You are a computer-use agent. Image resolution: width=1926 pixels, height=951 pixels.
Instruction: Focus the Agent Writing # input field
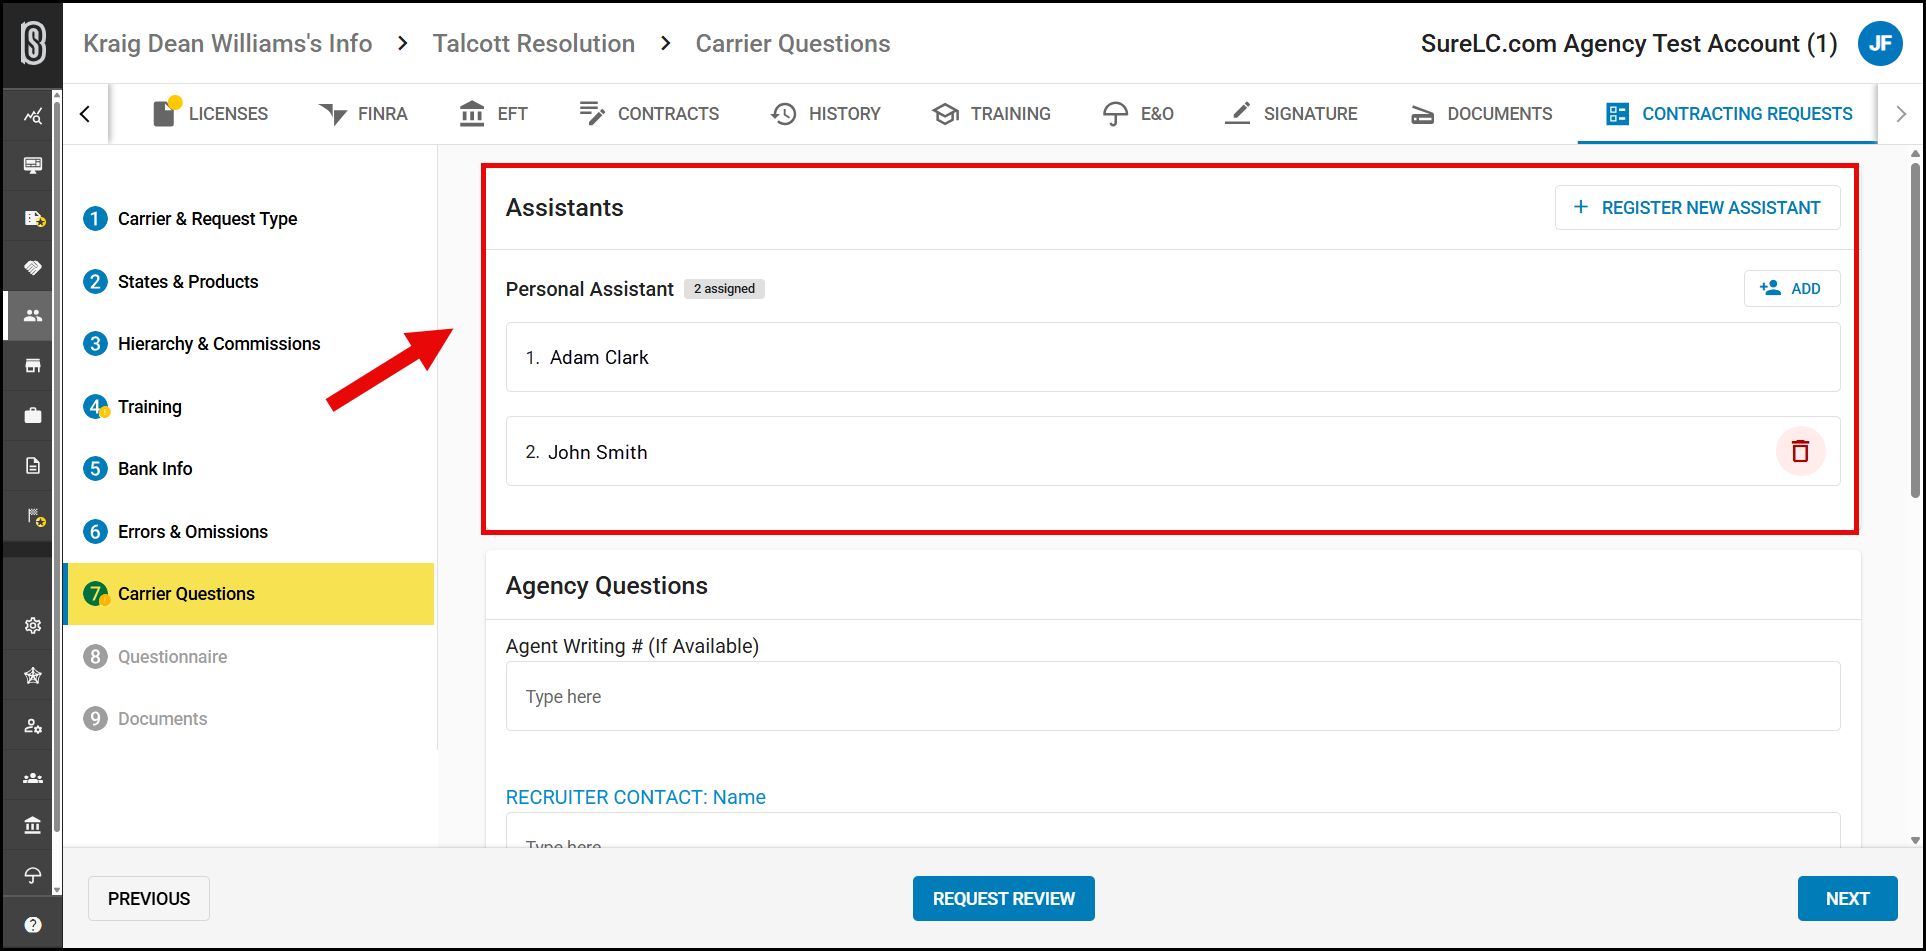tap(1173, 696)
